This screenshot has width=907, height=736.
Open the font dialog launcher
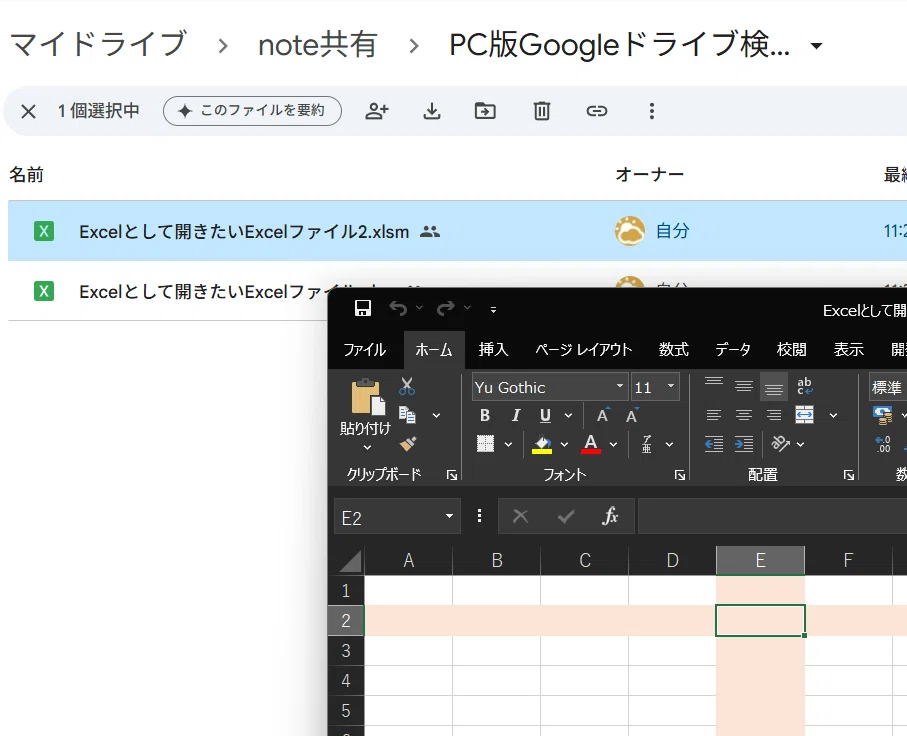(680, 475)
